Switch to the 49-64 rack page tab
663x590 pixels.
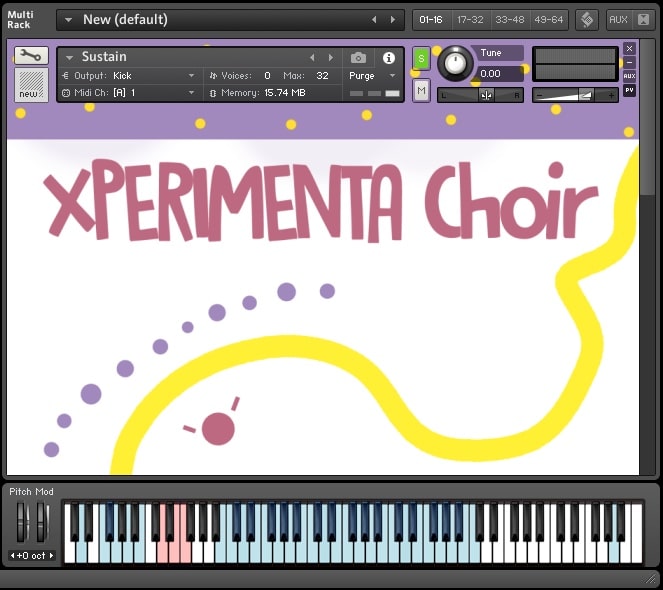[549, 19]
